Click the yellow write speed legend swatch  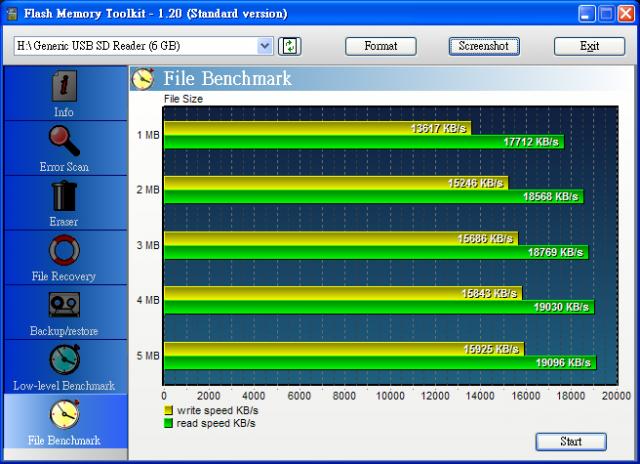click(x=168, y=410)
